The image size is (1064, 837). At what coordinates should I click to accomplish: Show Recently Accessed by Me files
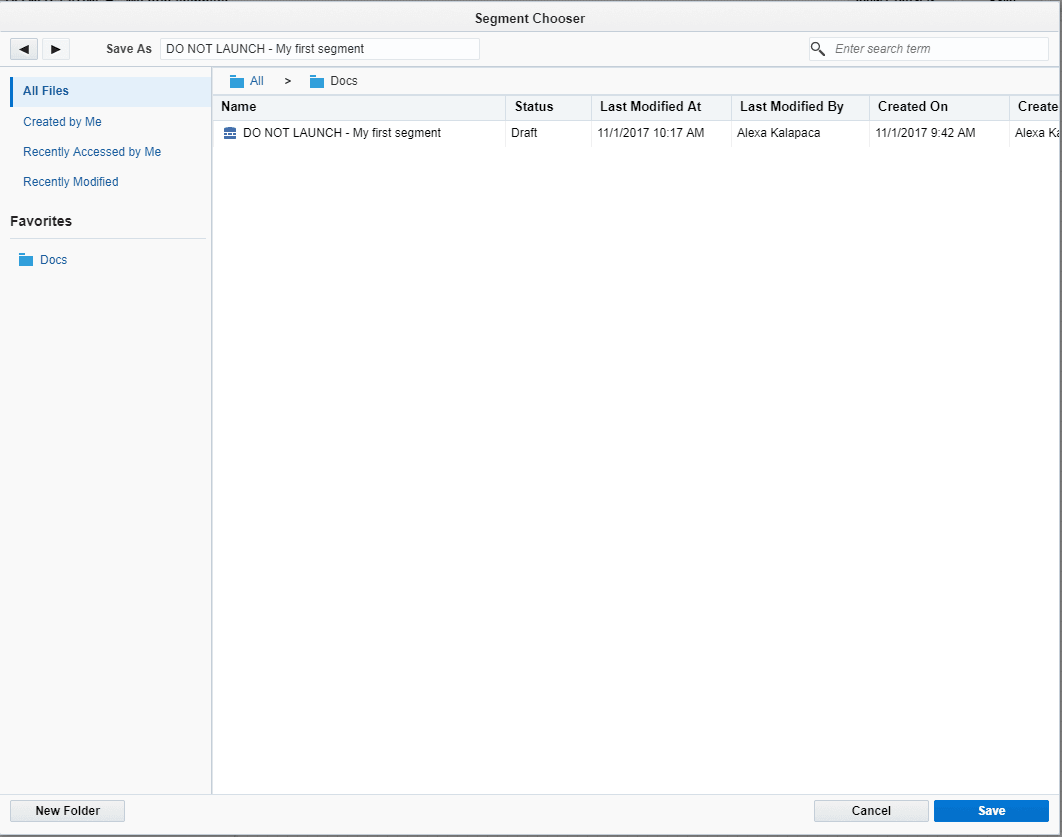click(x=92, y=151)
